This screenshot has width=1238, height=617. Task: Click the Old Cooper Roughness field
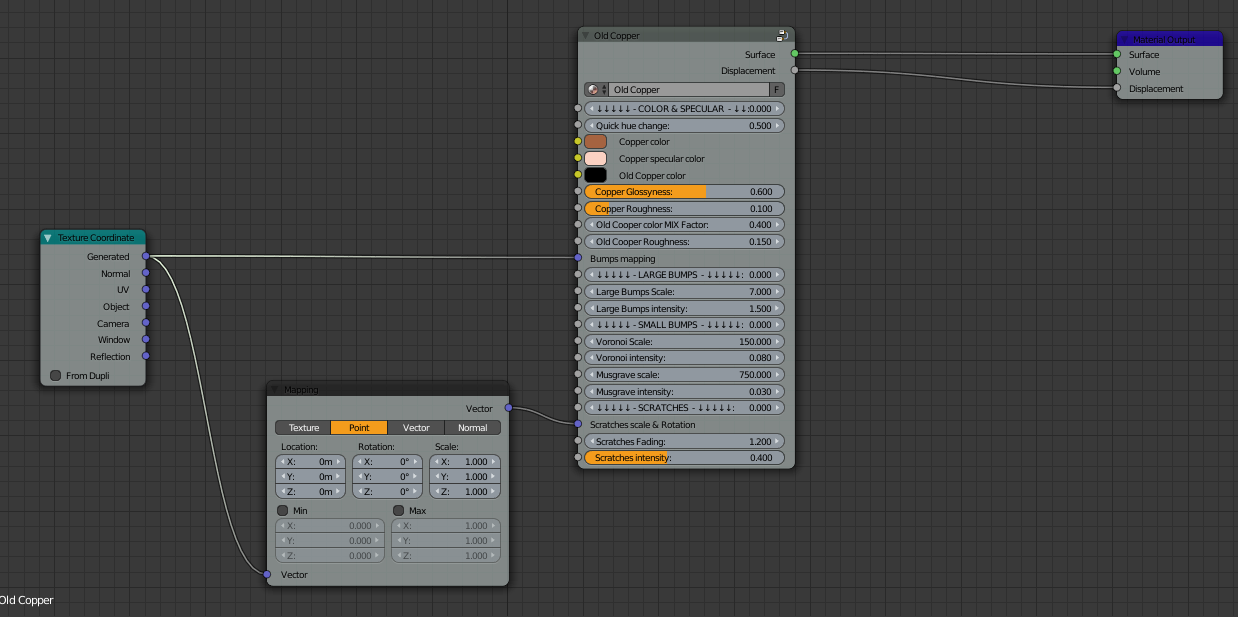685,242
